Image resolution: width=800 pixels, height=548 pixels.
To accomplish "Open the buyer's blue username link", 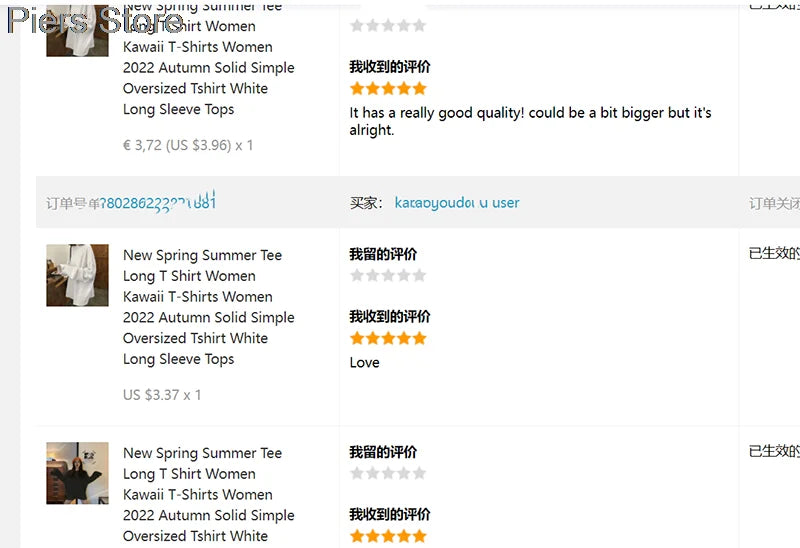I will pos(457,203).
